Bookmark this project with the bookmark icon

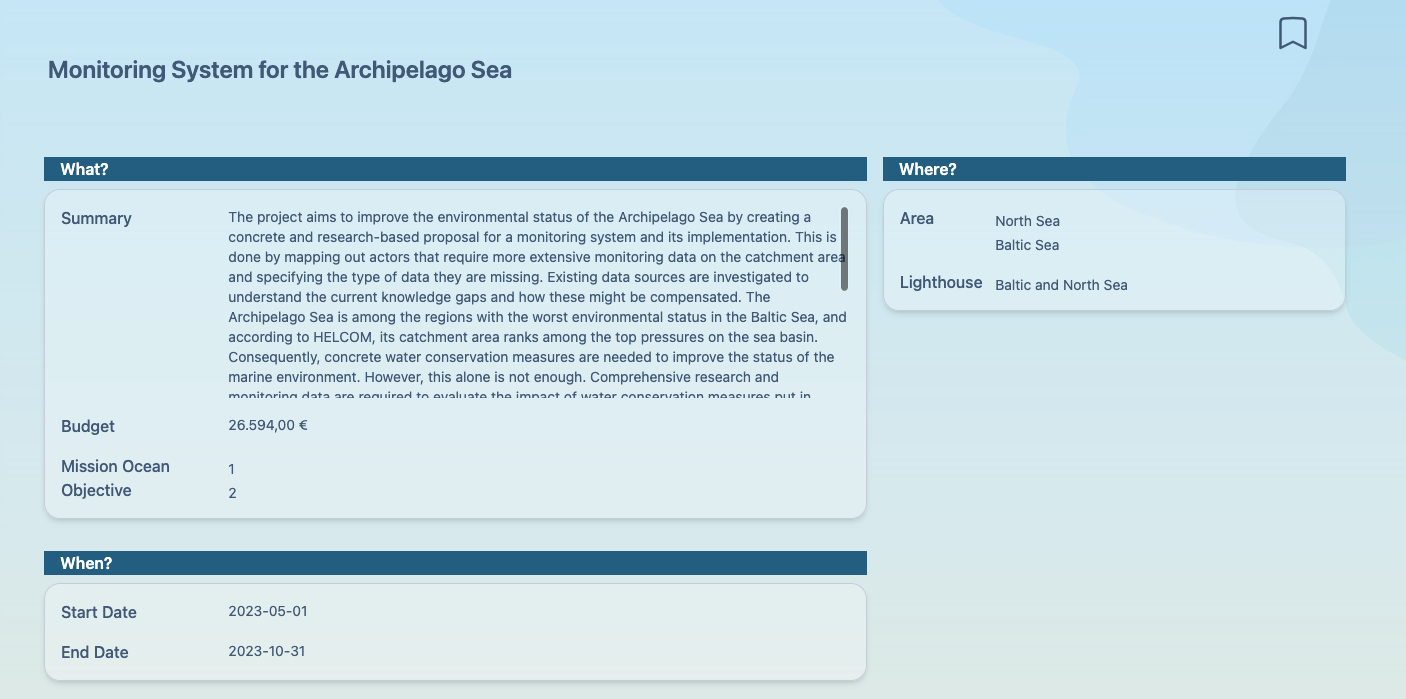click(x=1293, y=33)
